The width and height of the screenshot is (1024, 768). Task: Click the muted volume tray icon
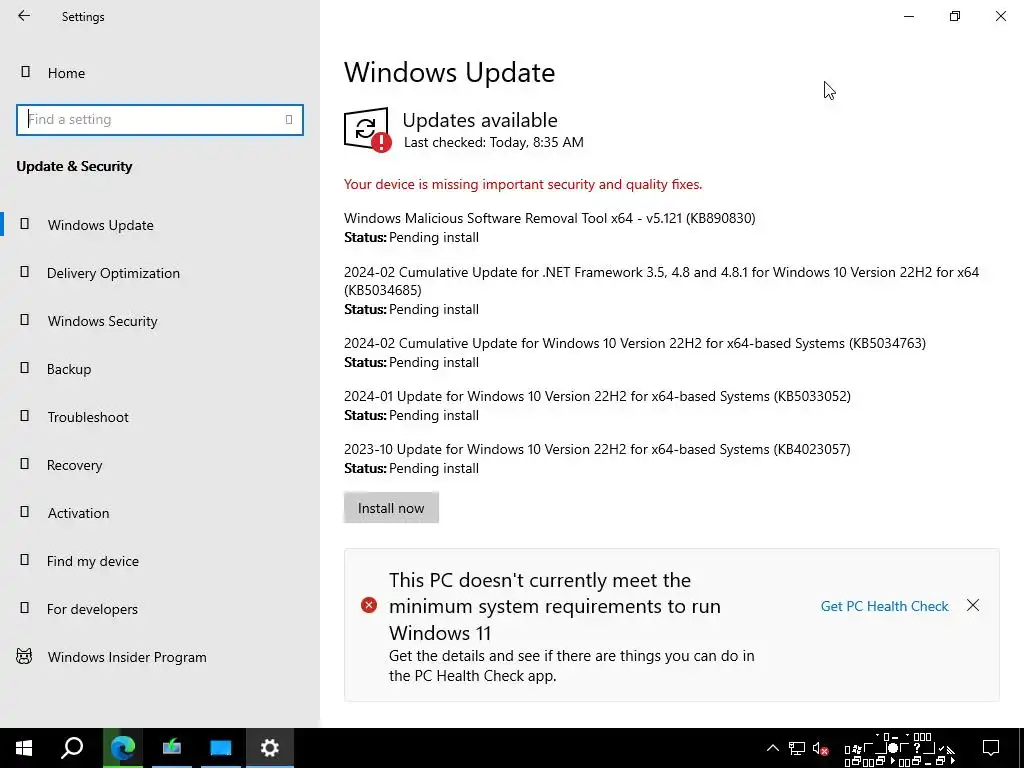coord(821,749)
